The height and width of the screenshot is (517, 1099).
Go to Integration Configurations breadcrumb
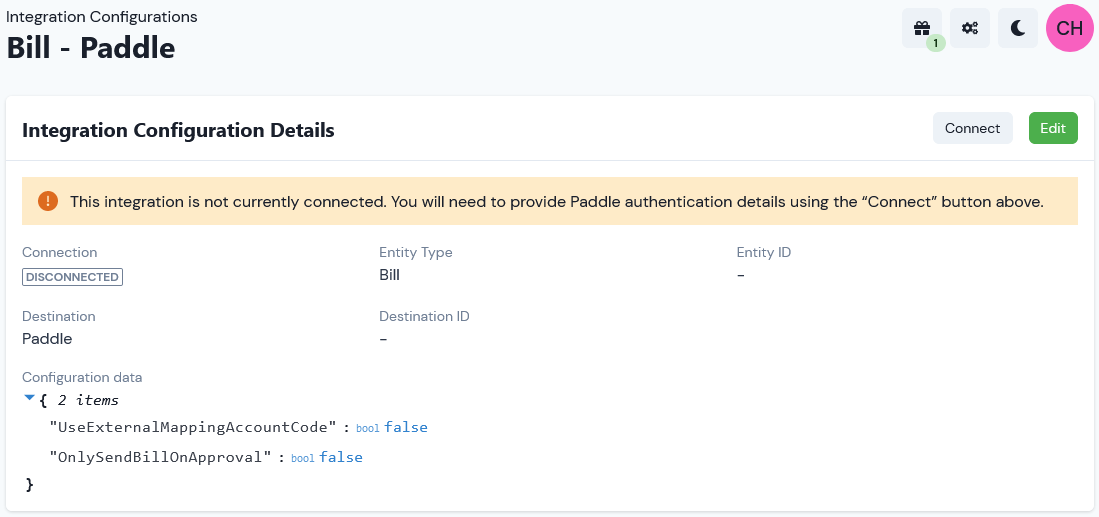[x=102, y=16]
